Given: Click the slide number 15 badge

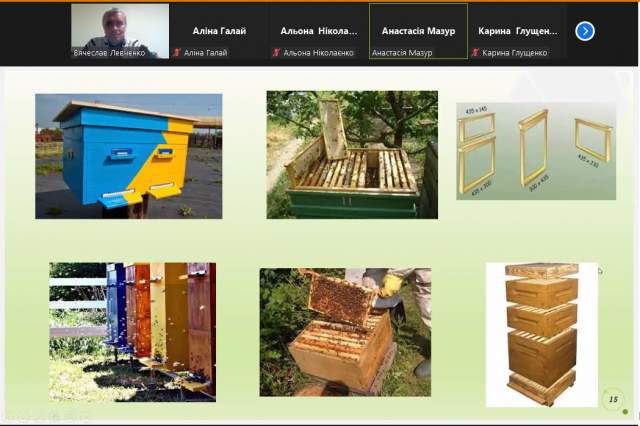Looking at the screenshot, I should coord(613,399).
